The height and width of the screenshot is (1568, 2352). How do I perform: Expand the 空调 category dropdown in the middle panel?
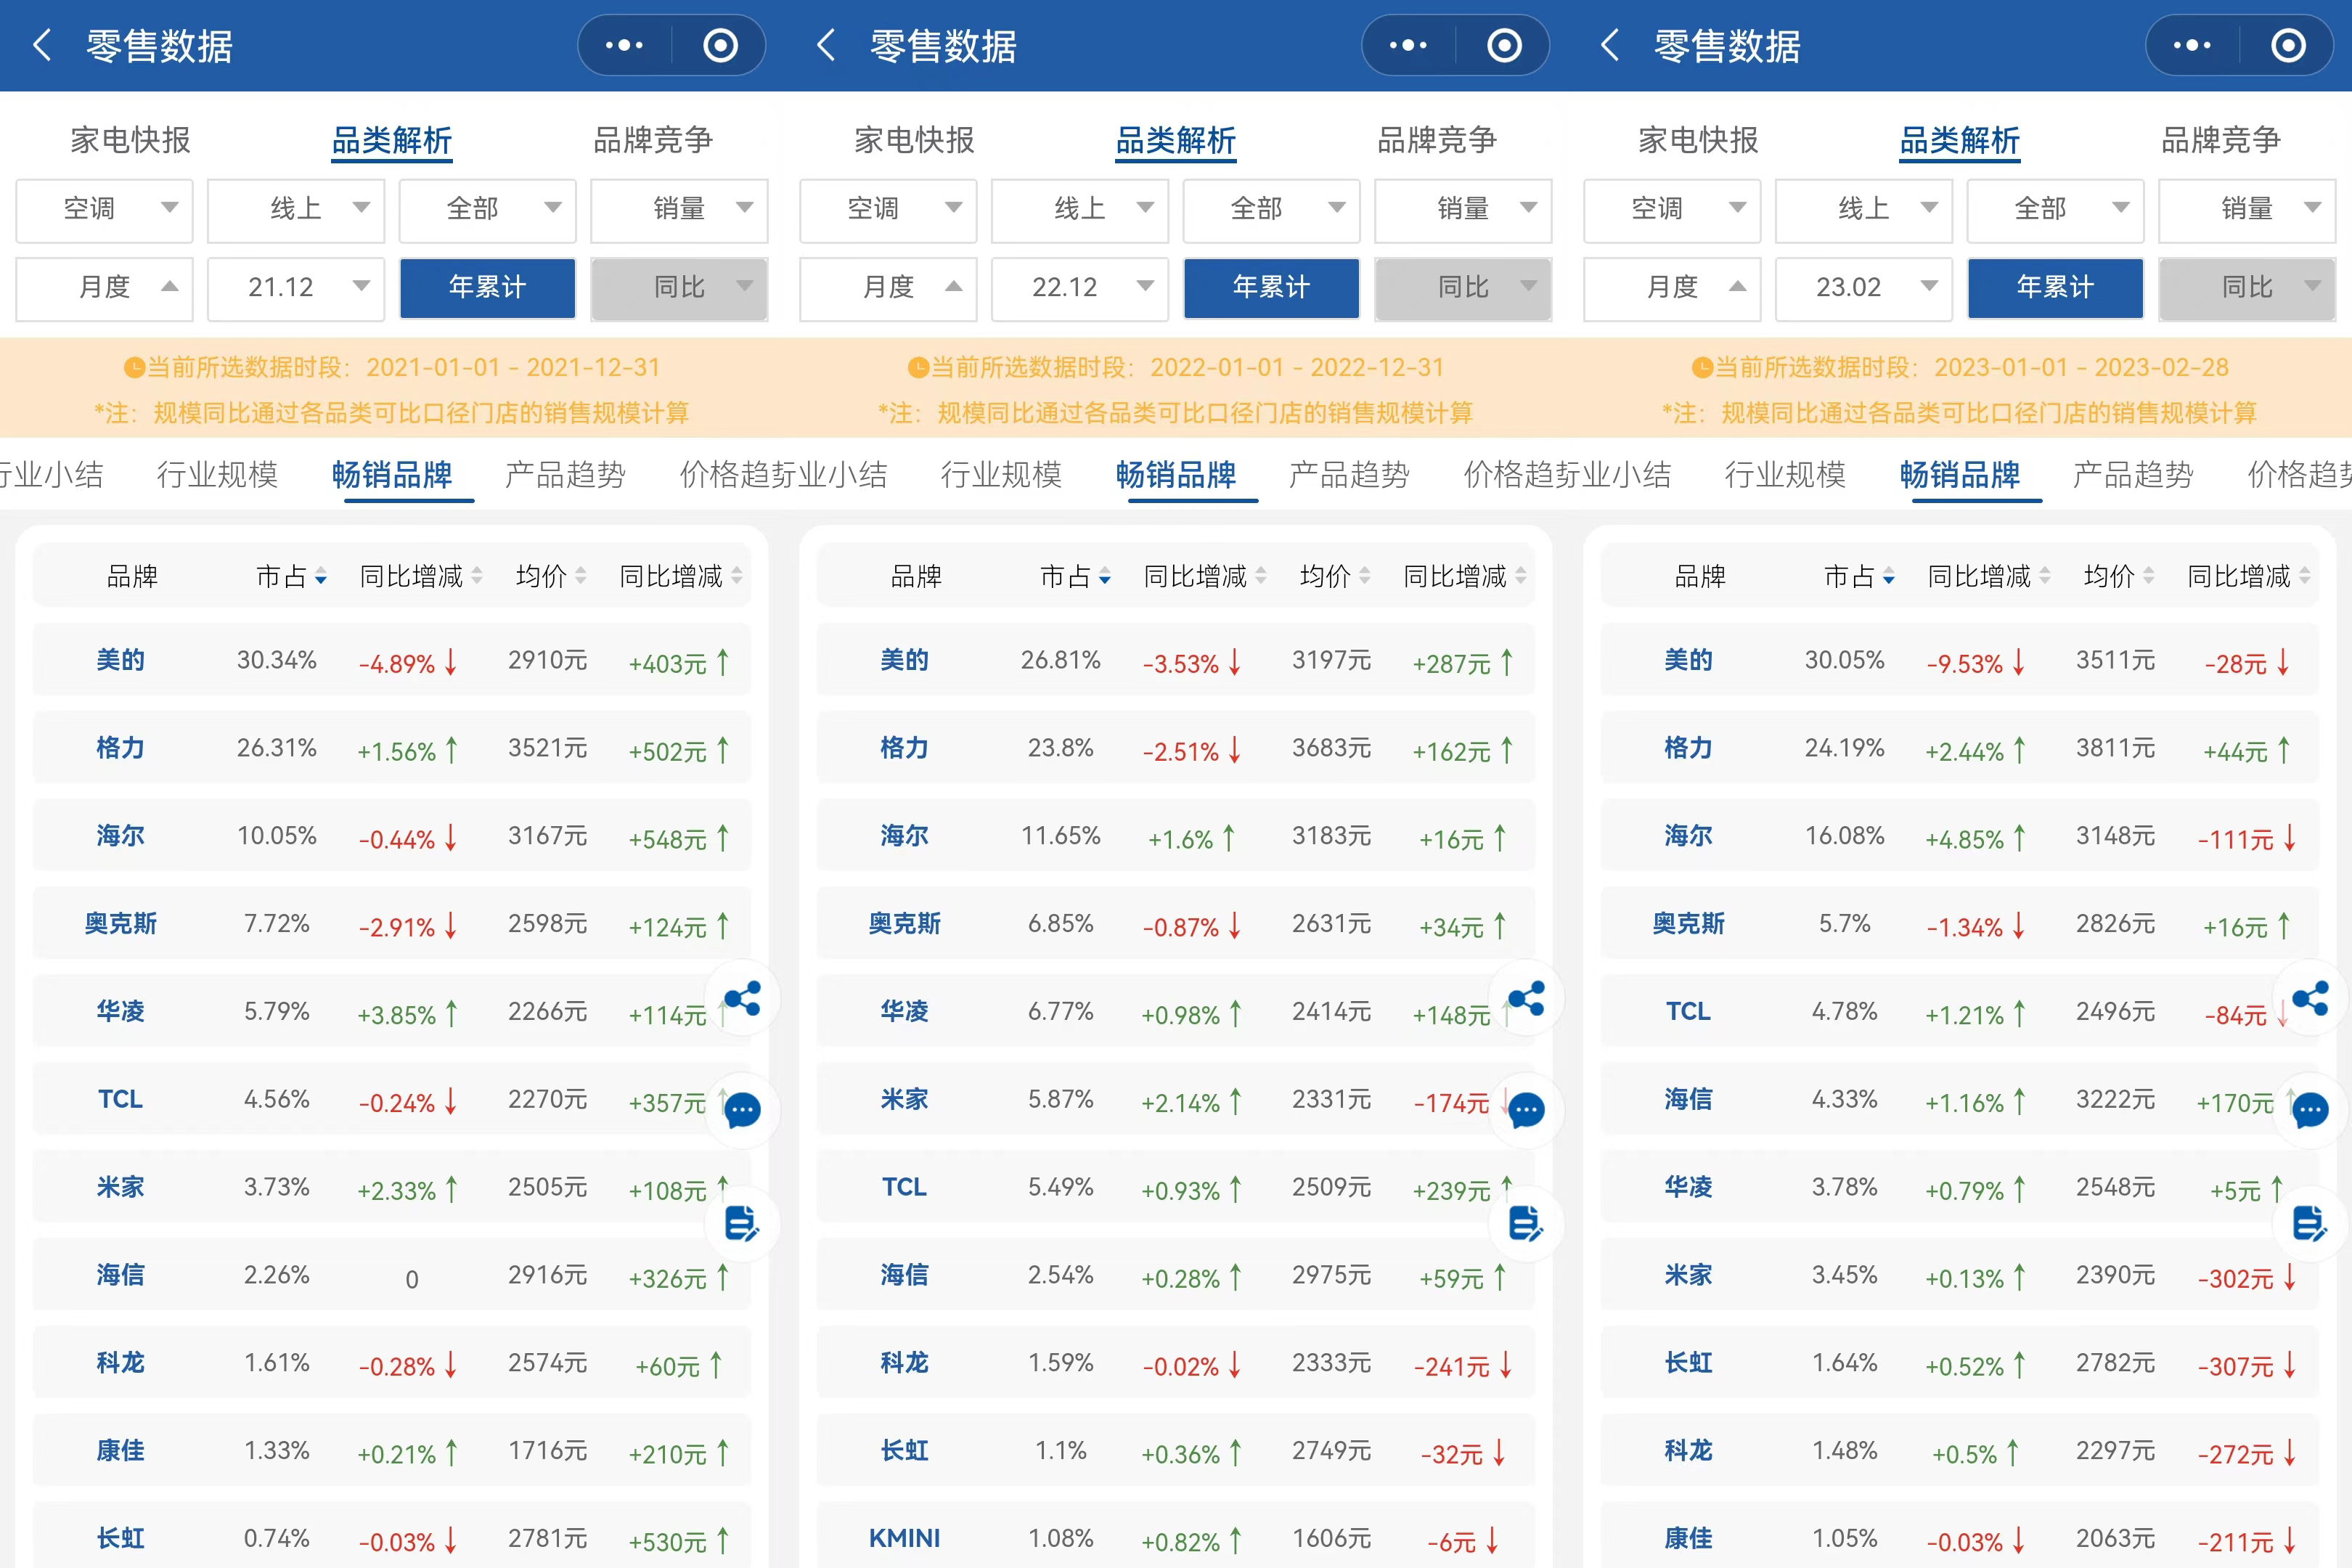tap(888, 209)
